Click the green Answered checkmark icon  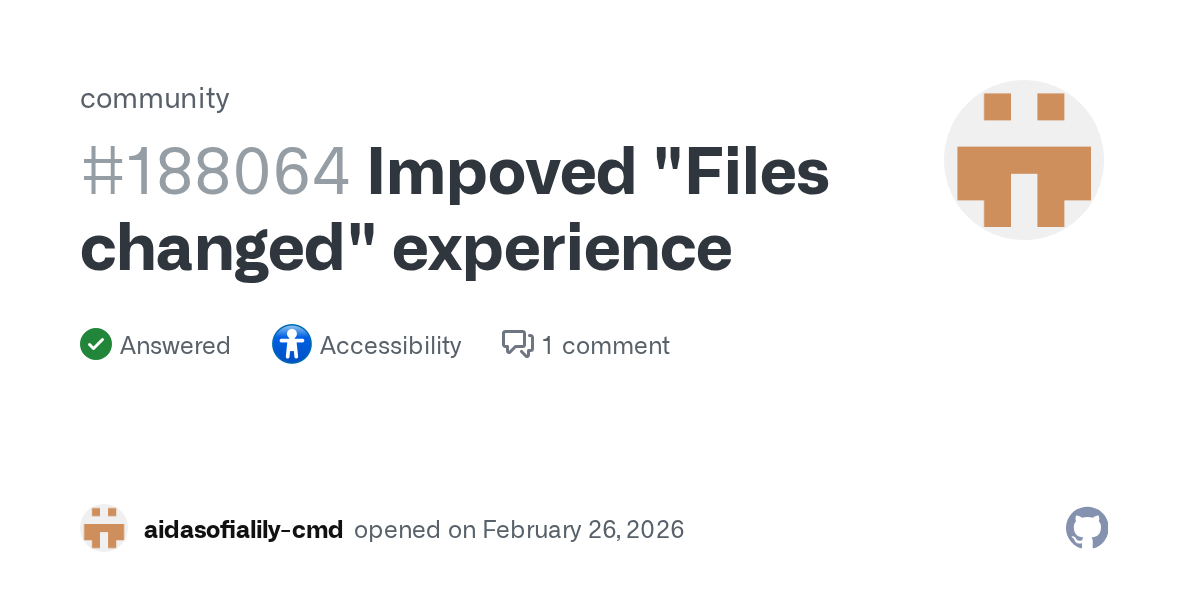tap(96, 345)
